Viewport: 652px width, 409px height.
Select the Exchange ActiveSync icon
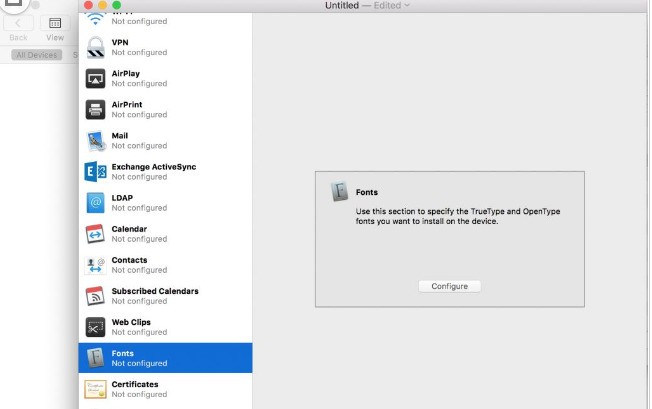(96, 172)
